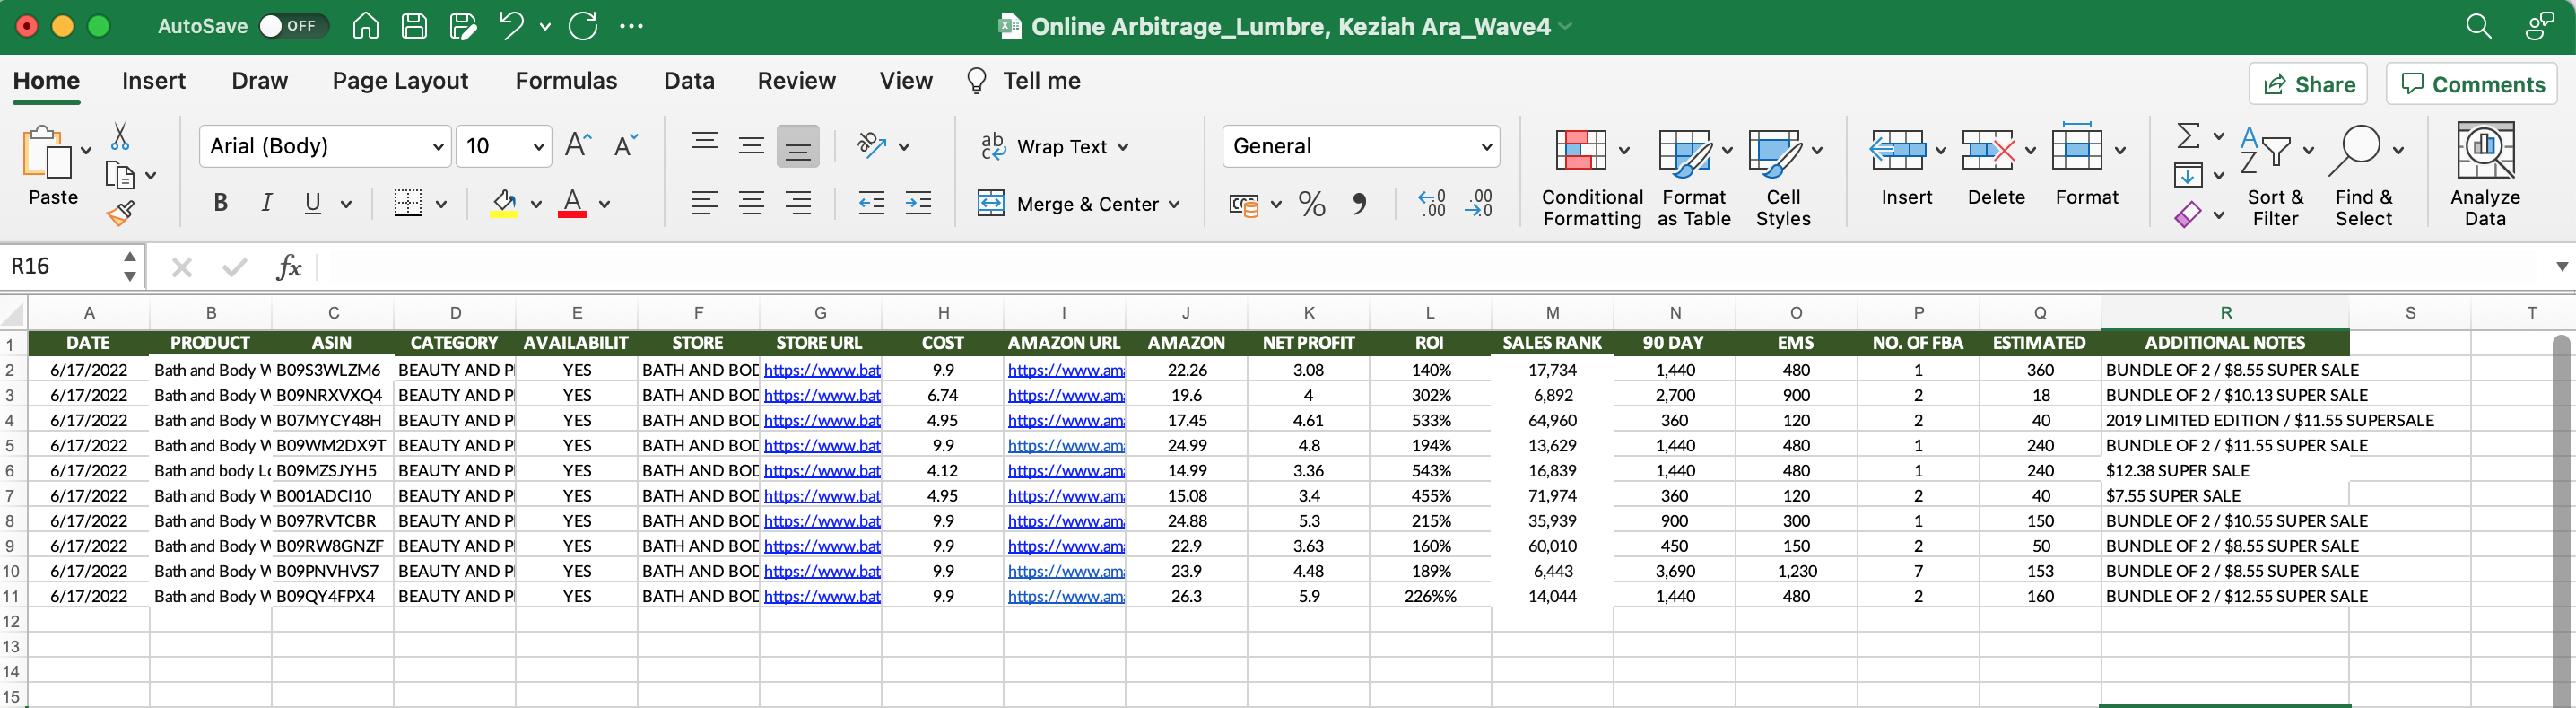
Task: Click the Save As icon with pencil
Action: click(x=463, y=26)
